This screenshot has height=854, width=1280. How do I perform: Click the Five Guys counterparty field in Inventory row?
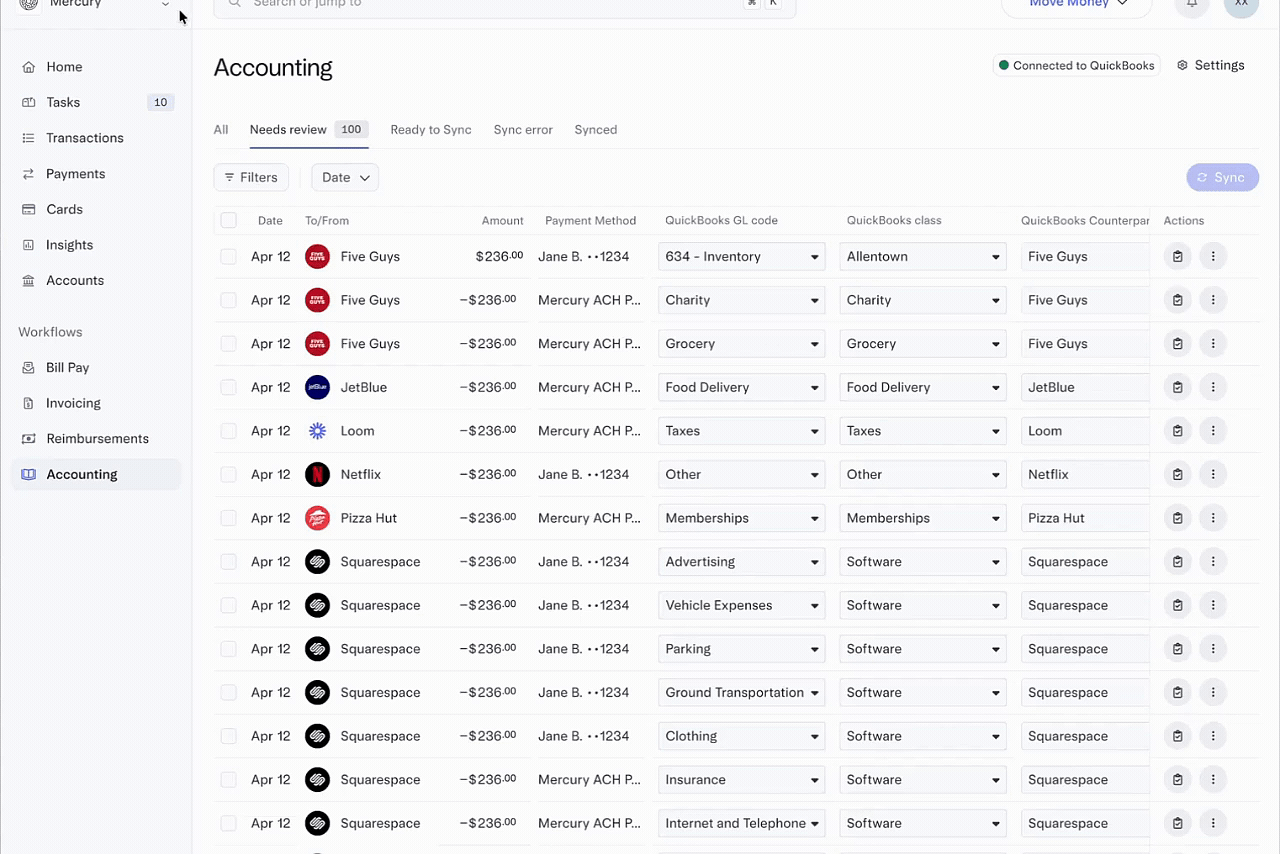click(1085, 257)
